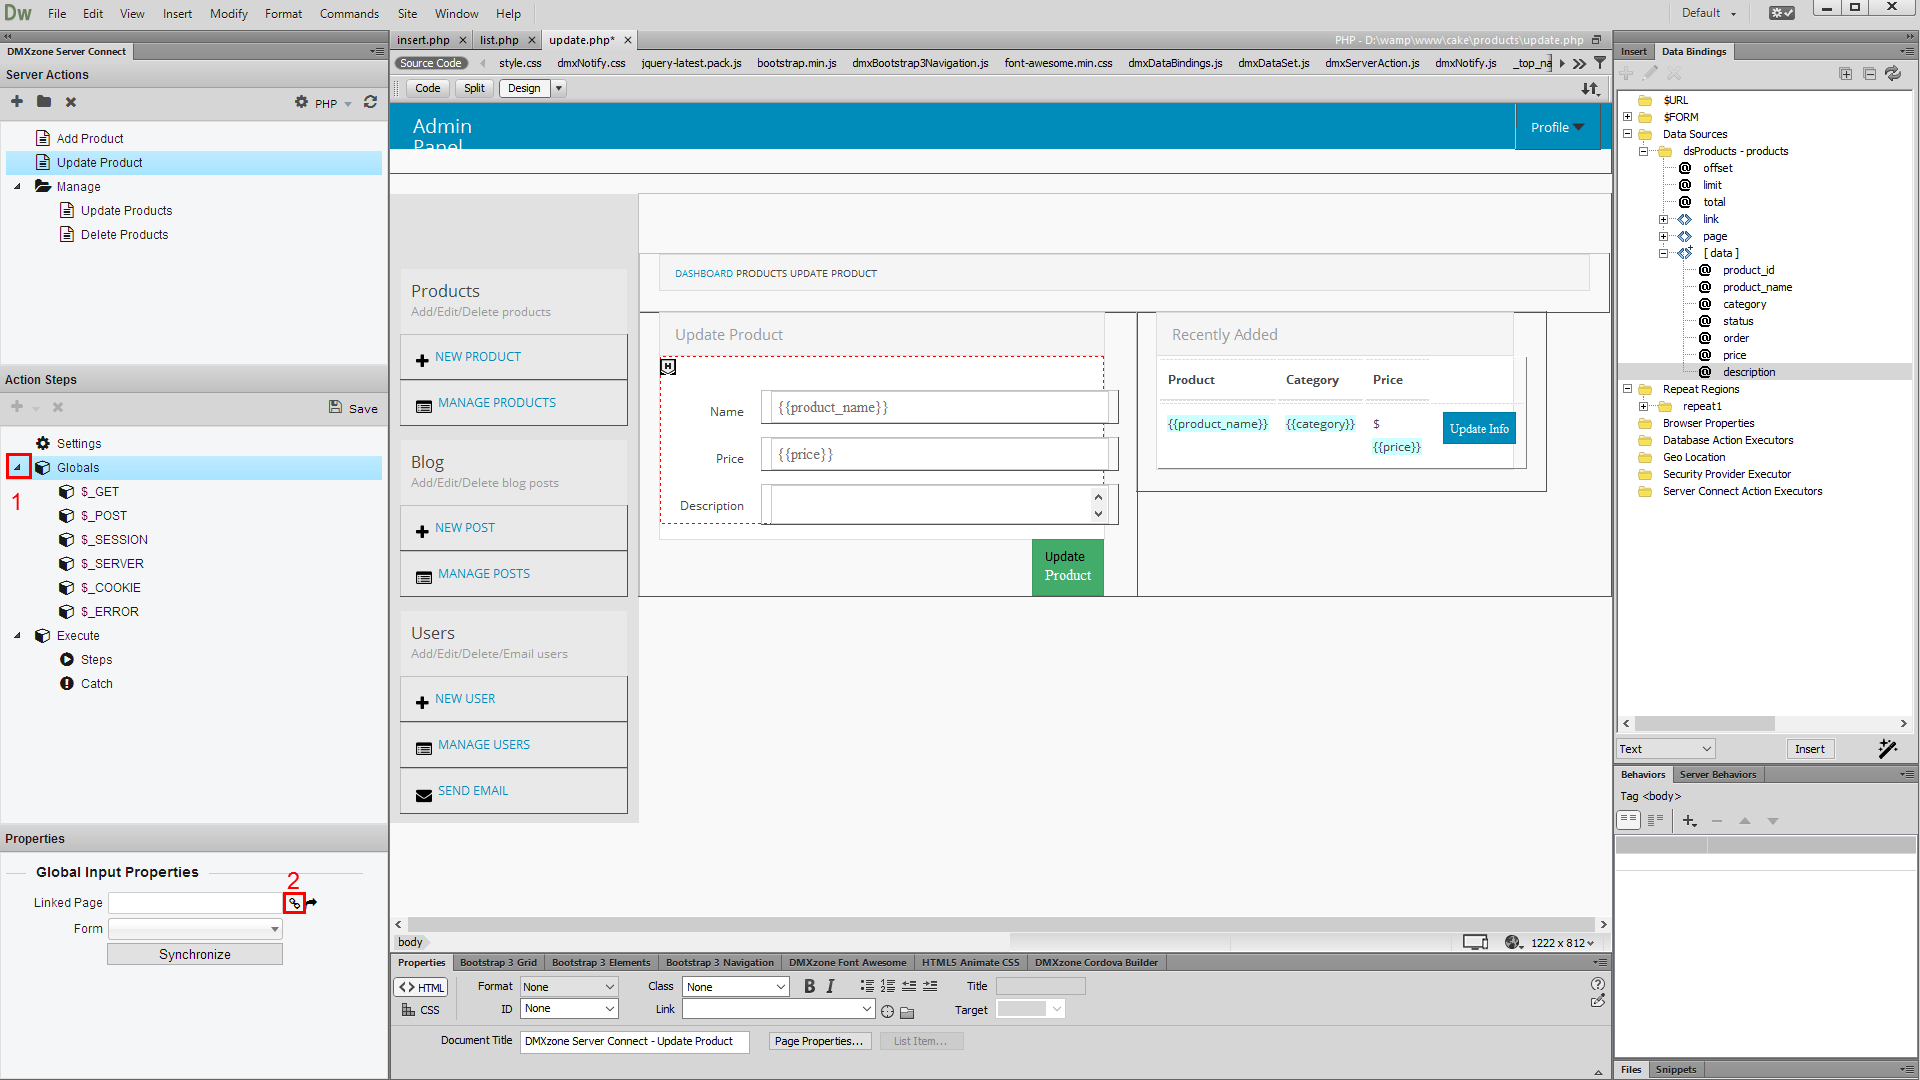Create a new folder in Server Actions
1920x1080 pixels.
(x=44, y=102)
